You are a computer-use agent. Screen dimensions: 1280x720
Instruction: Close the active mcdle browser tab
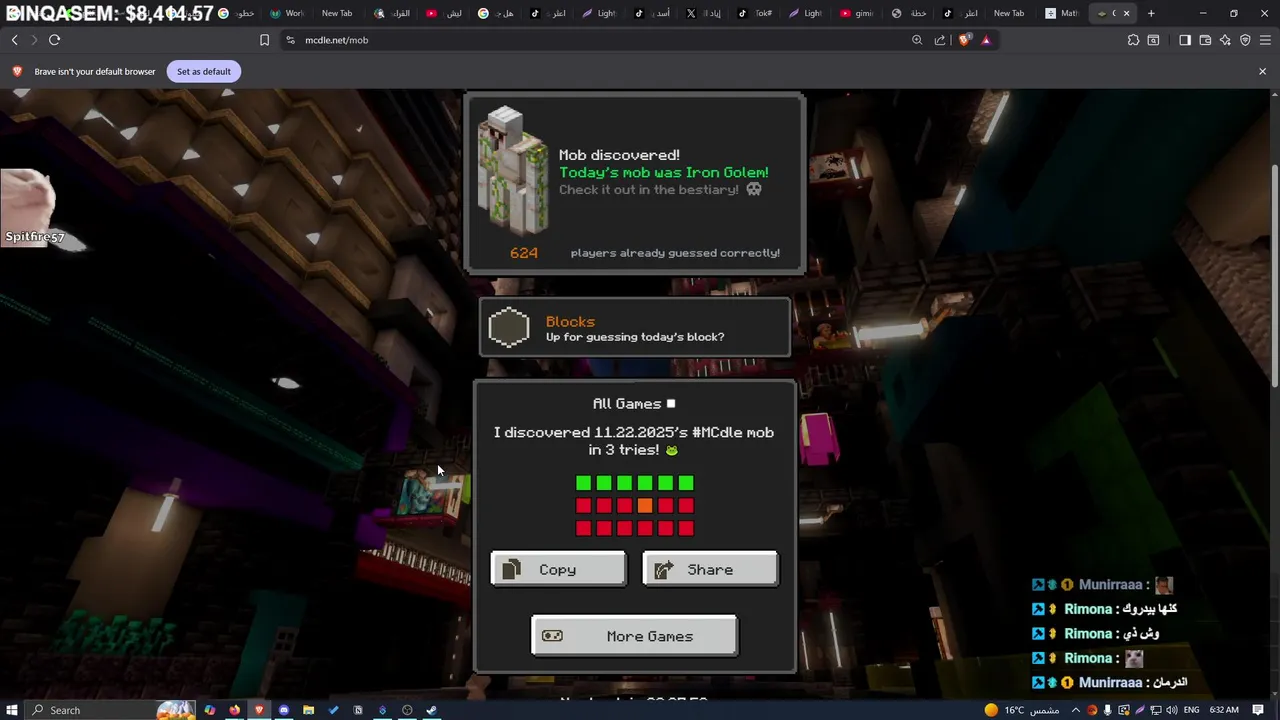coord(1127,13)
